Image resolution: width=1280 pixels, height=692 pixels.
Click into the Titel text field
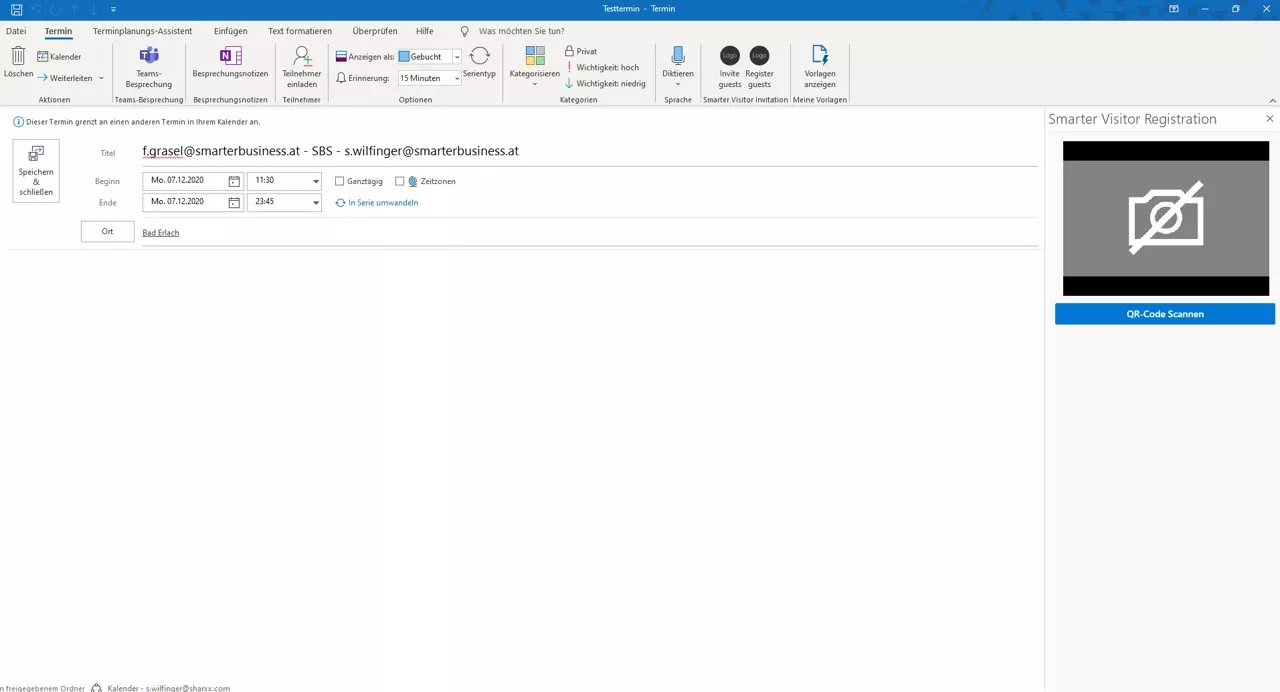point(588,152)
